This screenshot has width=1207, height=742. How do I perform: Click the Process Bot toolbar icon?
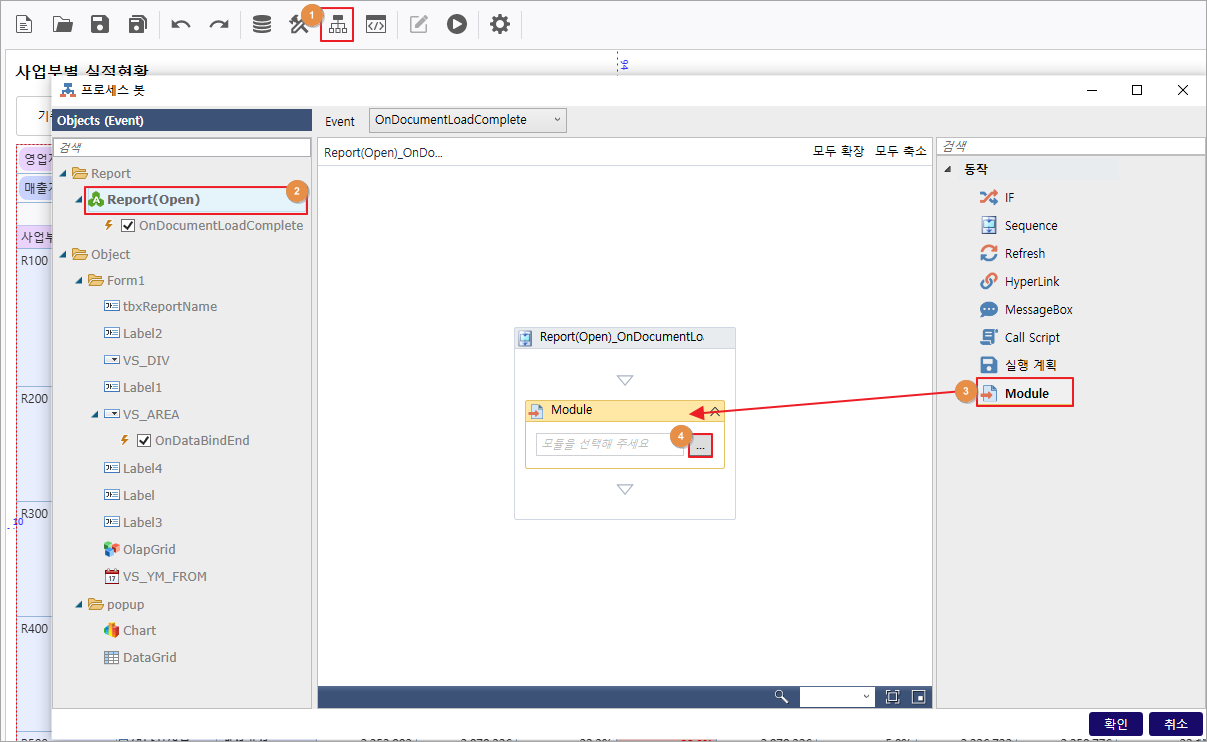[x=337, y=25]
